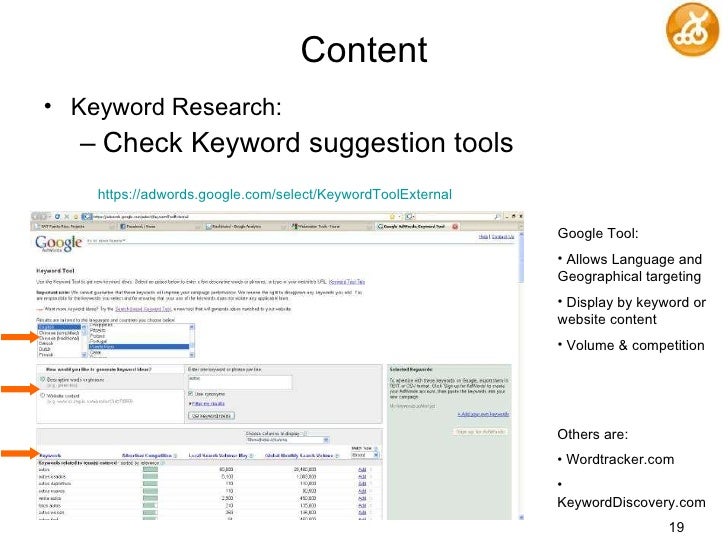Select Portugal in the country list

click(x=98, y=341)
